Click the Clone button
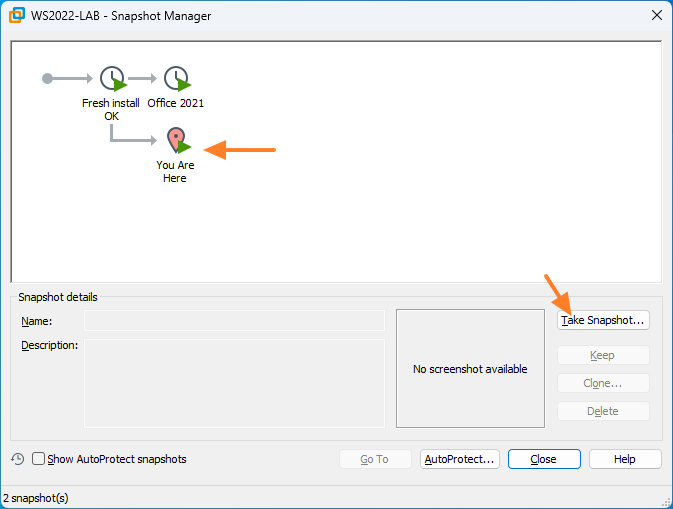 point(603,383)
